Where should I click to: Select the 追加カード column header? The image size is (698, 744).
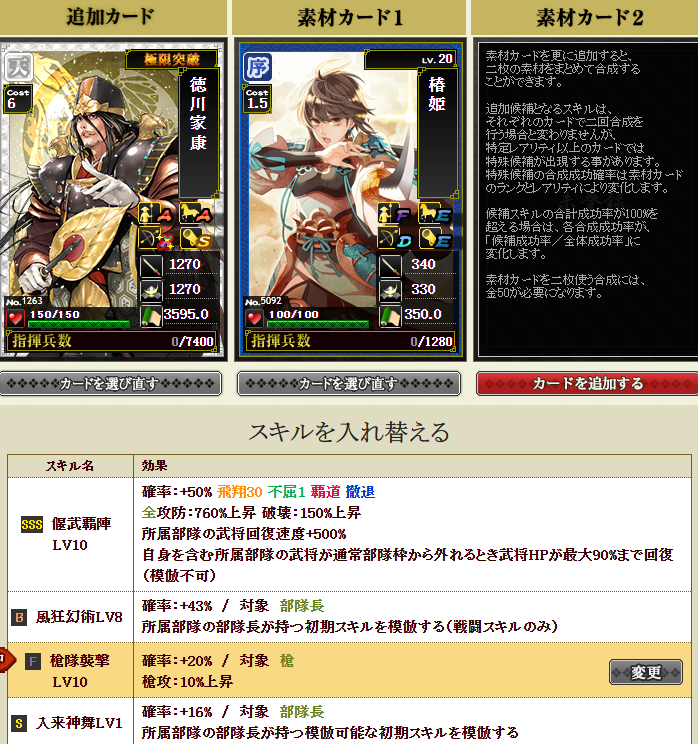point(112,18)
